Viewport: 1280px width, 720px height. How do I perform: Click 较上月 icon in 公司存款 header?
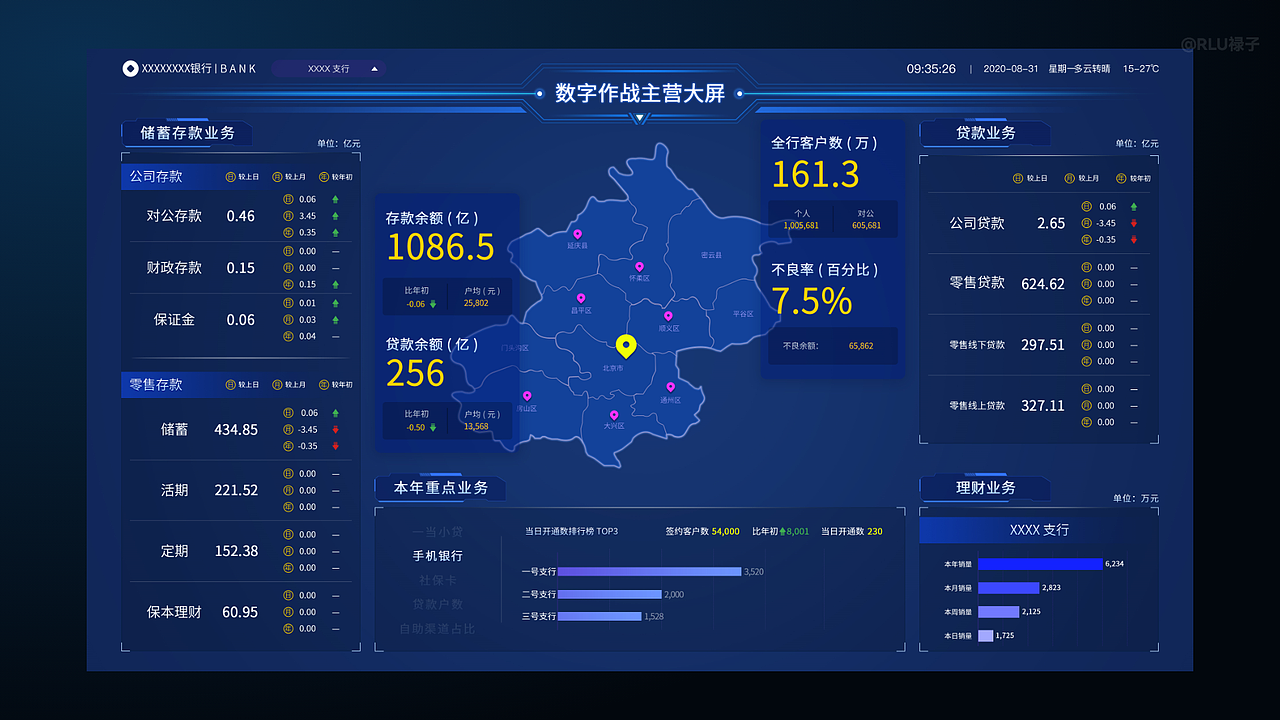(x=277, y=177)
